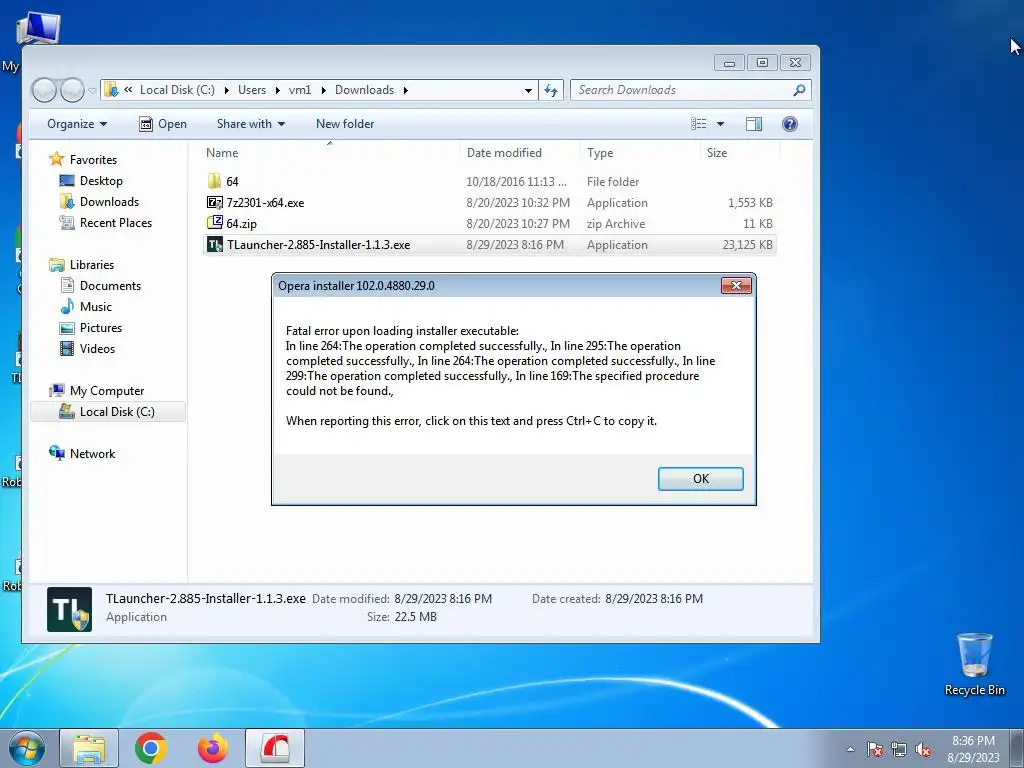This screenshot has height=768, width=1024.
Task: Select vm1 in the address path
Action: coord(300,90)
